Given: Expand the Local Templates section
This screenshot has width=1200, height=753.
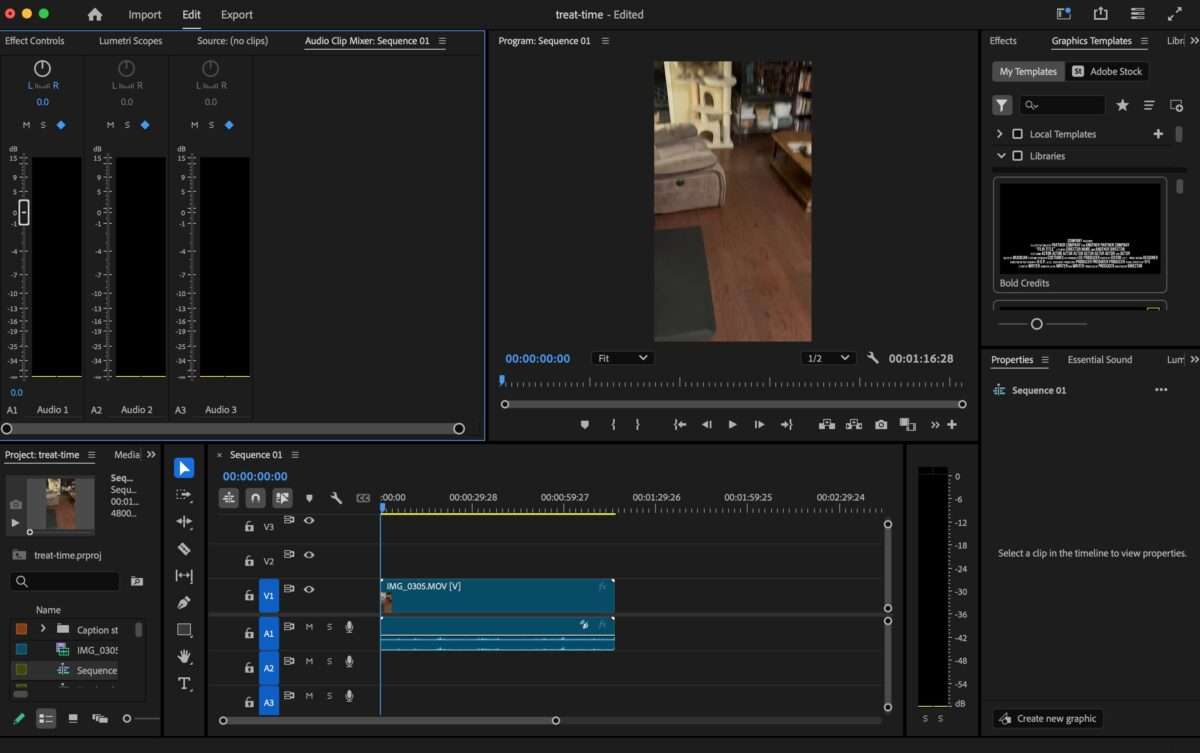Looking at the screenshot, I should [999, 134].
